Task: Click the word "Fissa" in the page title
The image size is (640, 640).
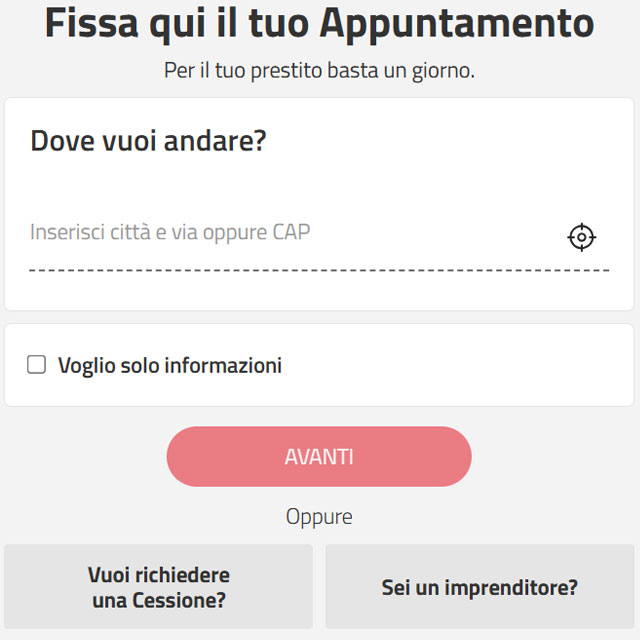Action: pos(90,23)
